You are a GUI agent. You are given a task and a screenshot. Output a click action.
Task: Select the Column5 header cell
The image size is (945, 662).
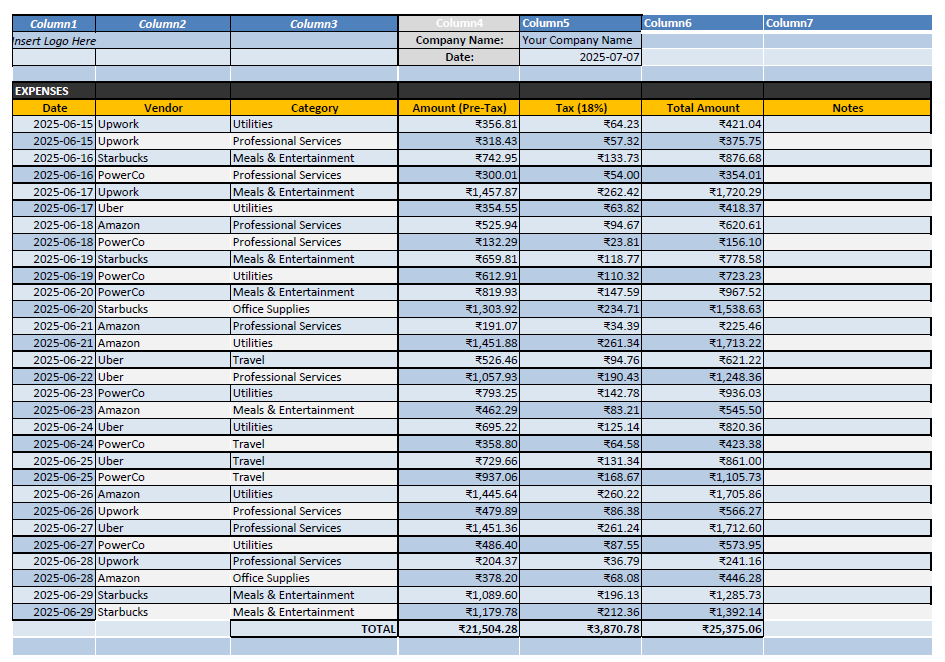pyautogui.click(x=580, y=23)
